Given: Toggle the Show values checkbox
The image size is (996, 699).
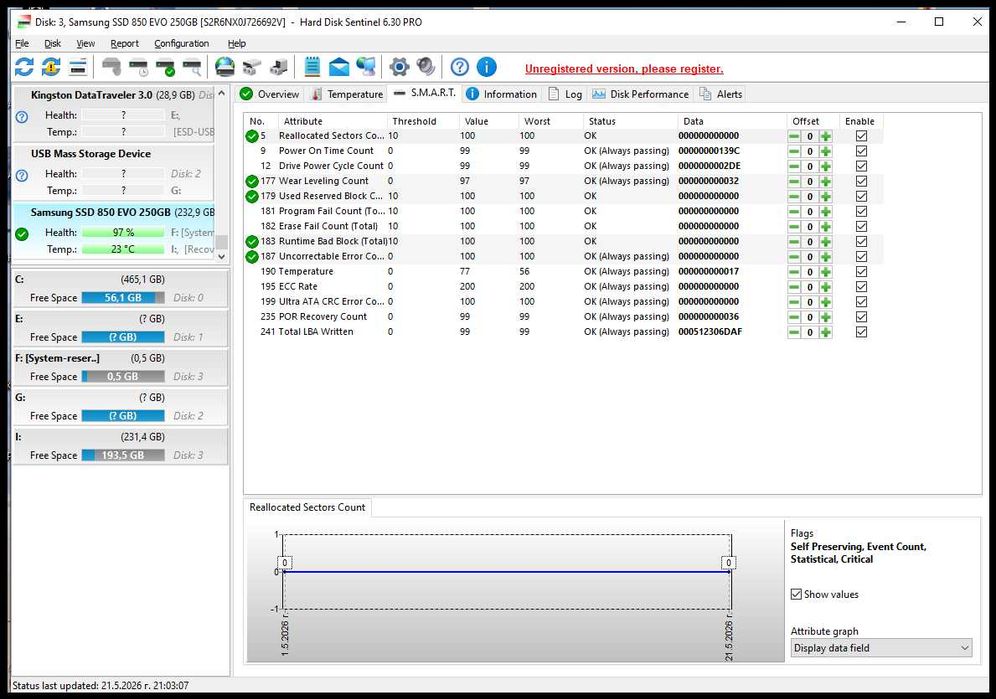Looking at the screenshot, I should [x=796, y=594].
